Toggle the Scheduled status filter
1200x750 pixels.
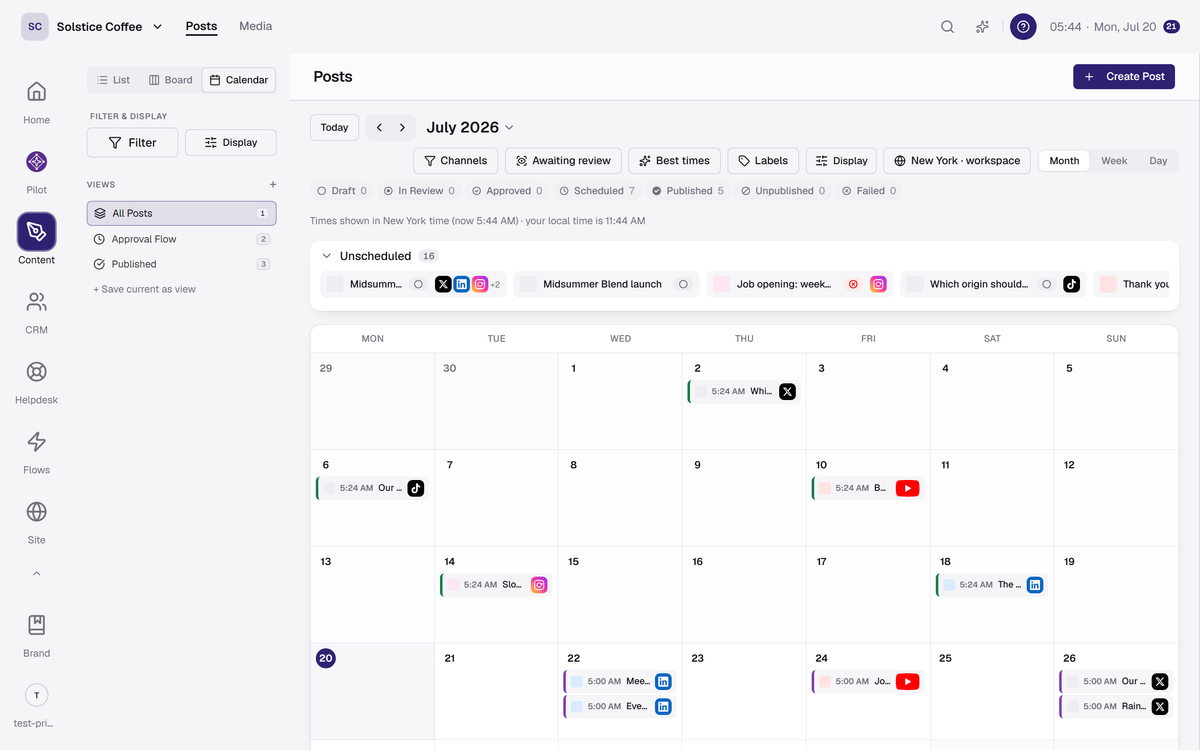597,190
